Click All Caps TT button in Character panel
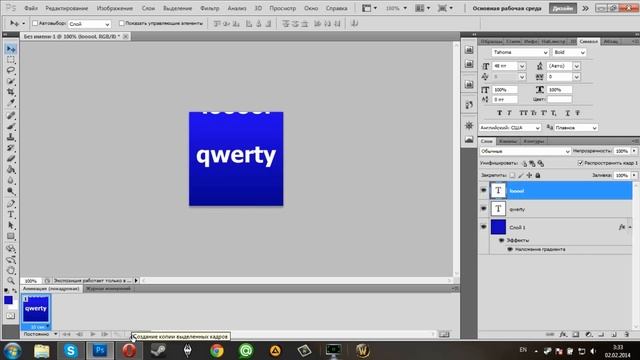This screenshot has height=360, width=640. (523, 113)
